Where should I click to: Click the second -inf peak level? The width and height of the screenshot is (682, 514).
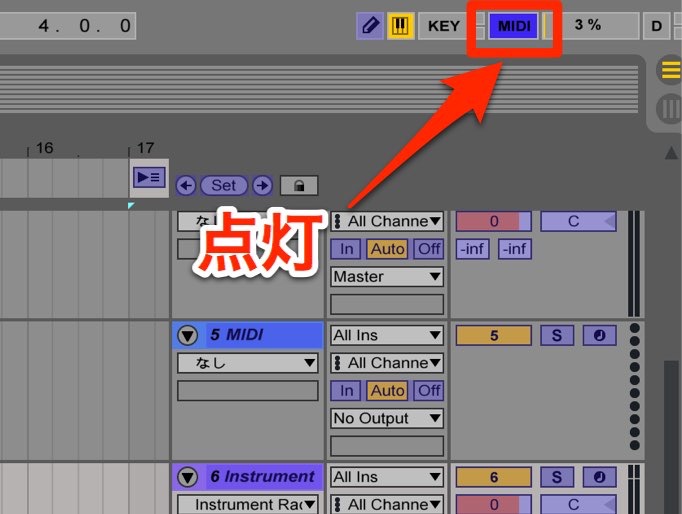pyautogui.click(x=515, y=249)
